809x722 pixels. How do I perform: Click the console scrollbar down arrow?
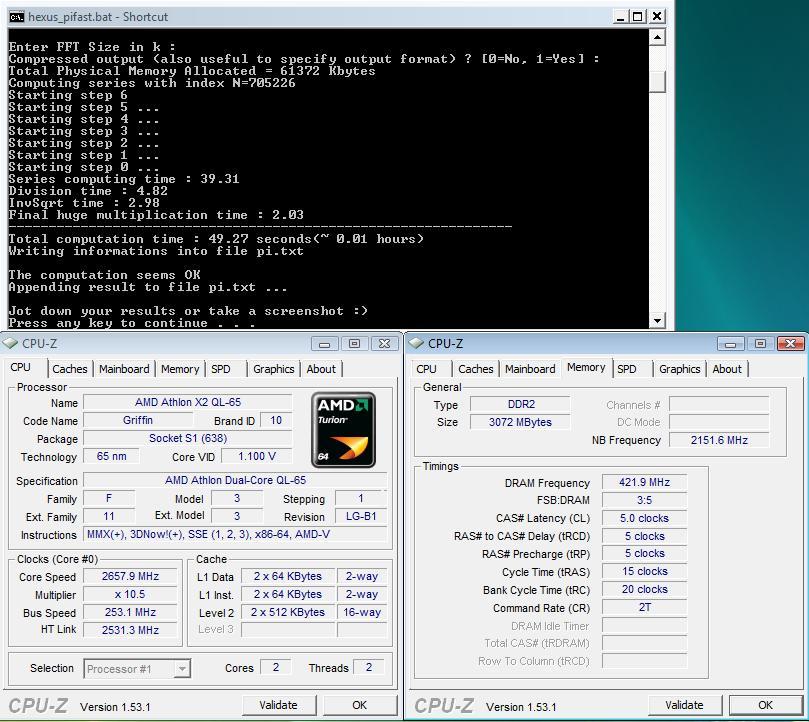click(657, 320)
